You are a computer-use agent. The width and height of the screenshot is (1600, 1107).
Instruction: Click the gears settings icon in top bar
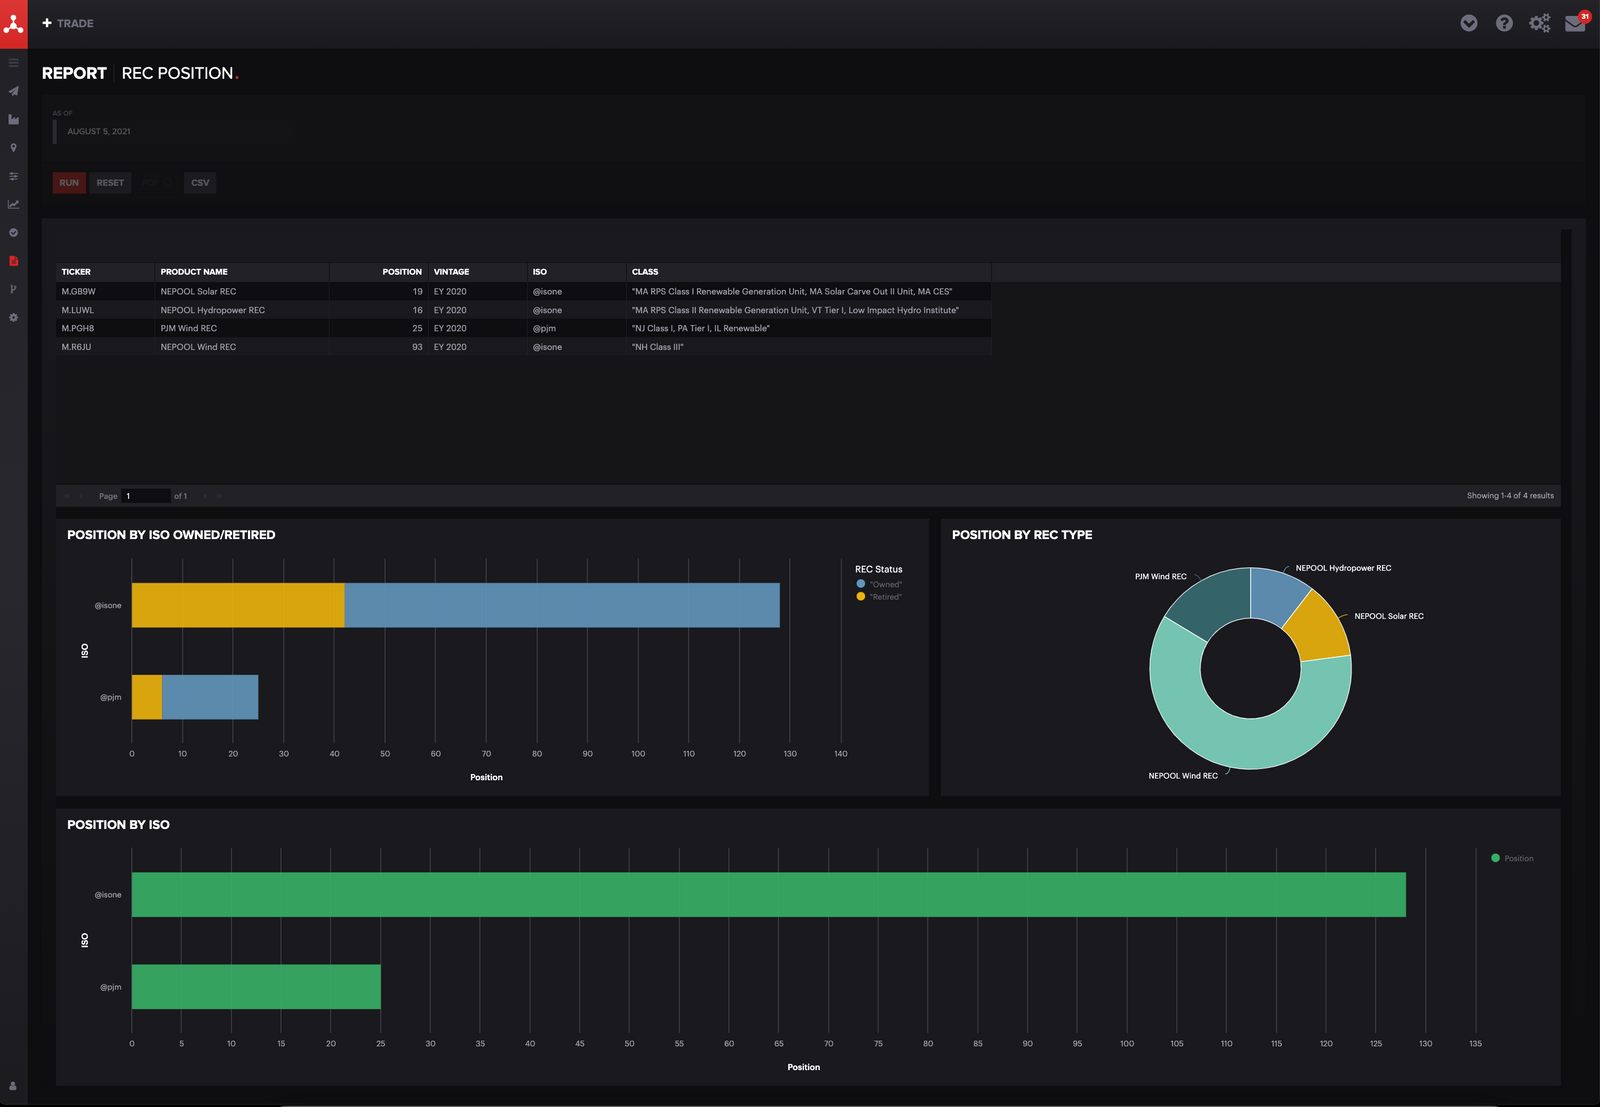point(1539,22)
